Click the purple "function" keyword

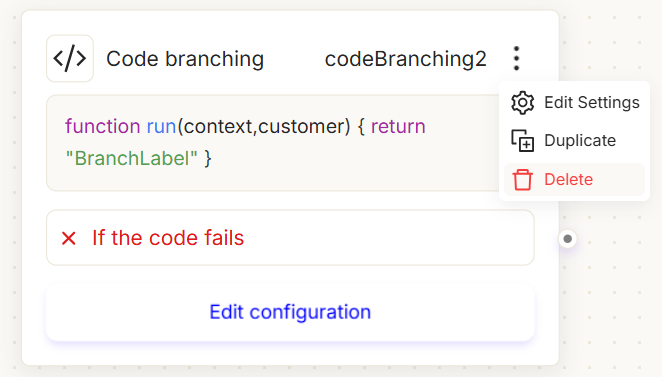(x=103, y=126)
